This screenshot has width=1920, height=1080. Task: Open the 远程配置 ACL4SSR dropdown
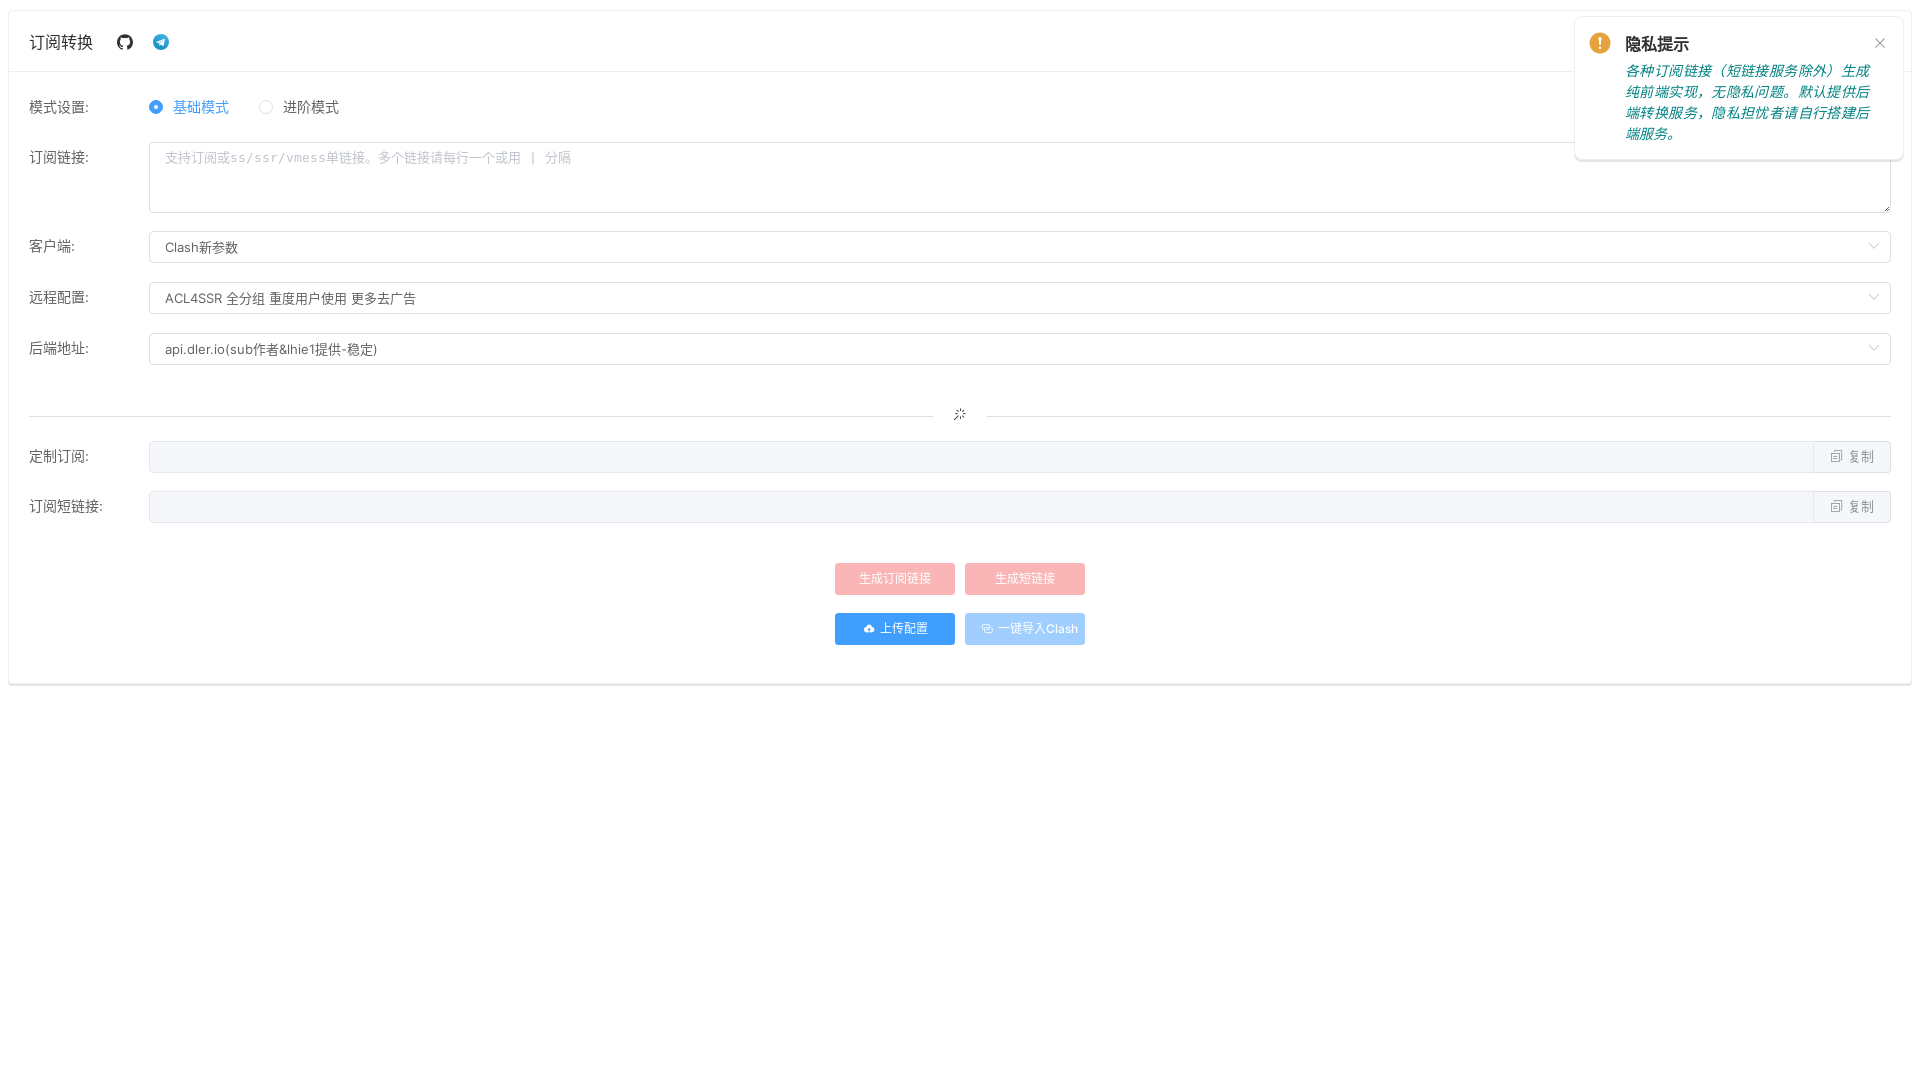point(1020,298)
